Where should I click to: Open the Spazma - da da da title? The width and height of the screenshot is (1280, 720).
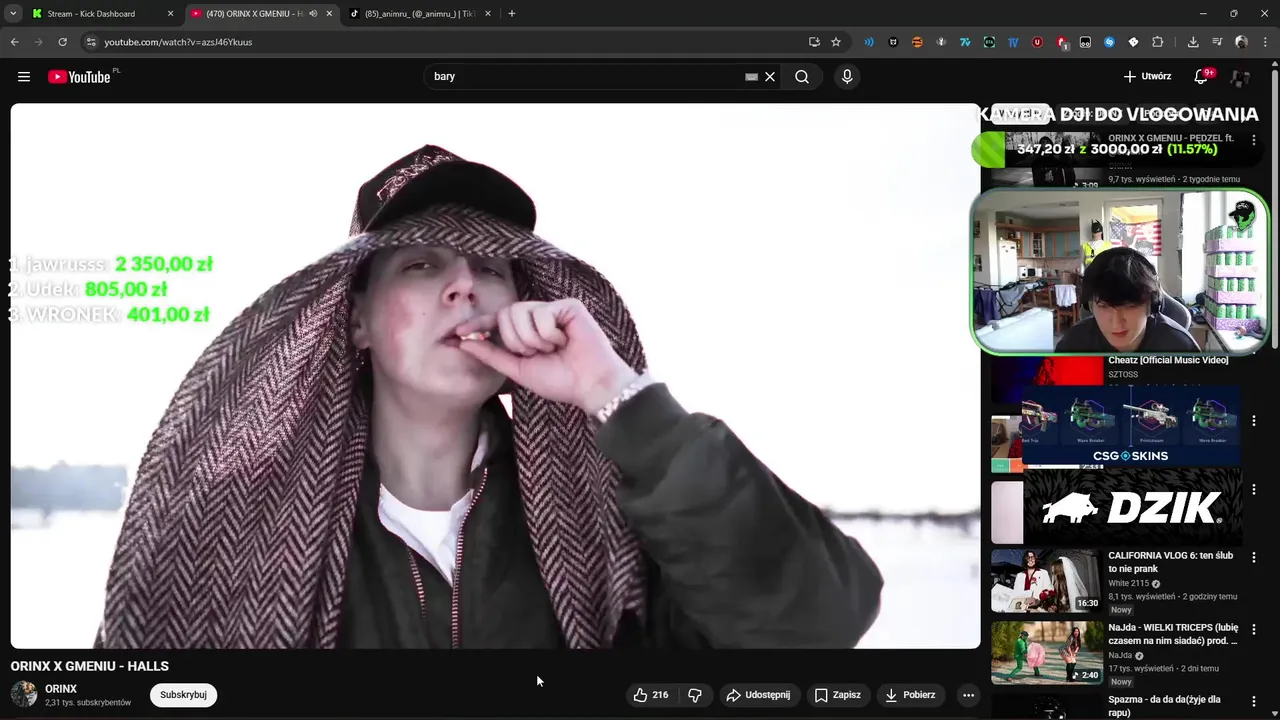(1164, 706)
